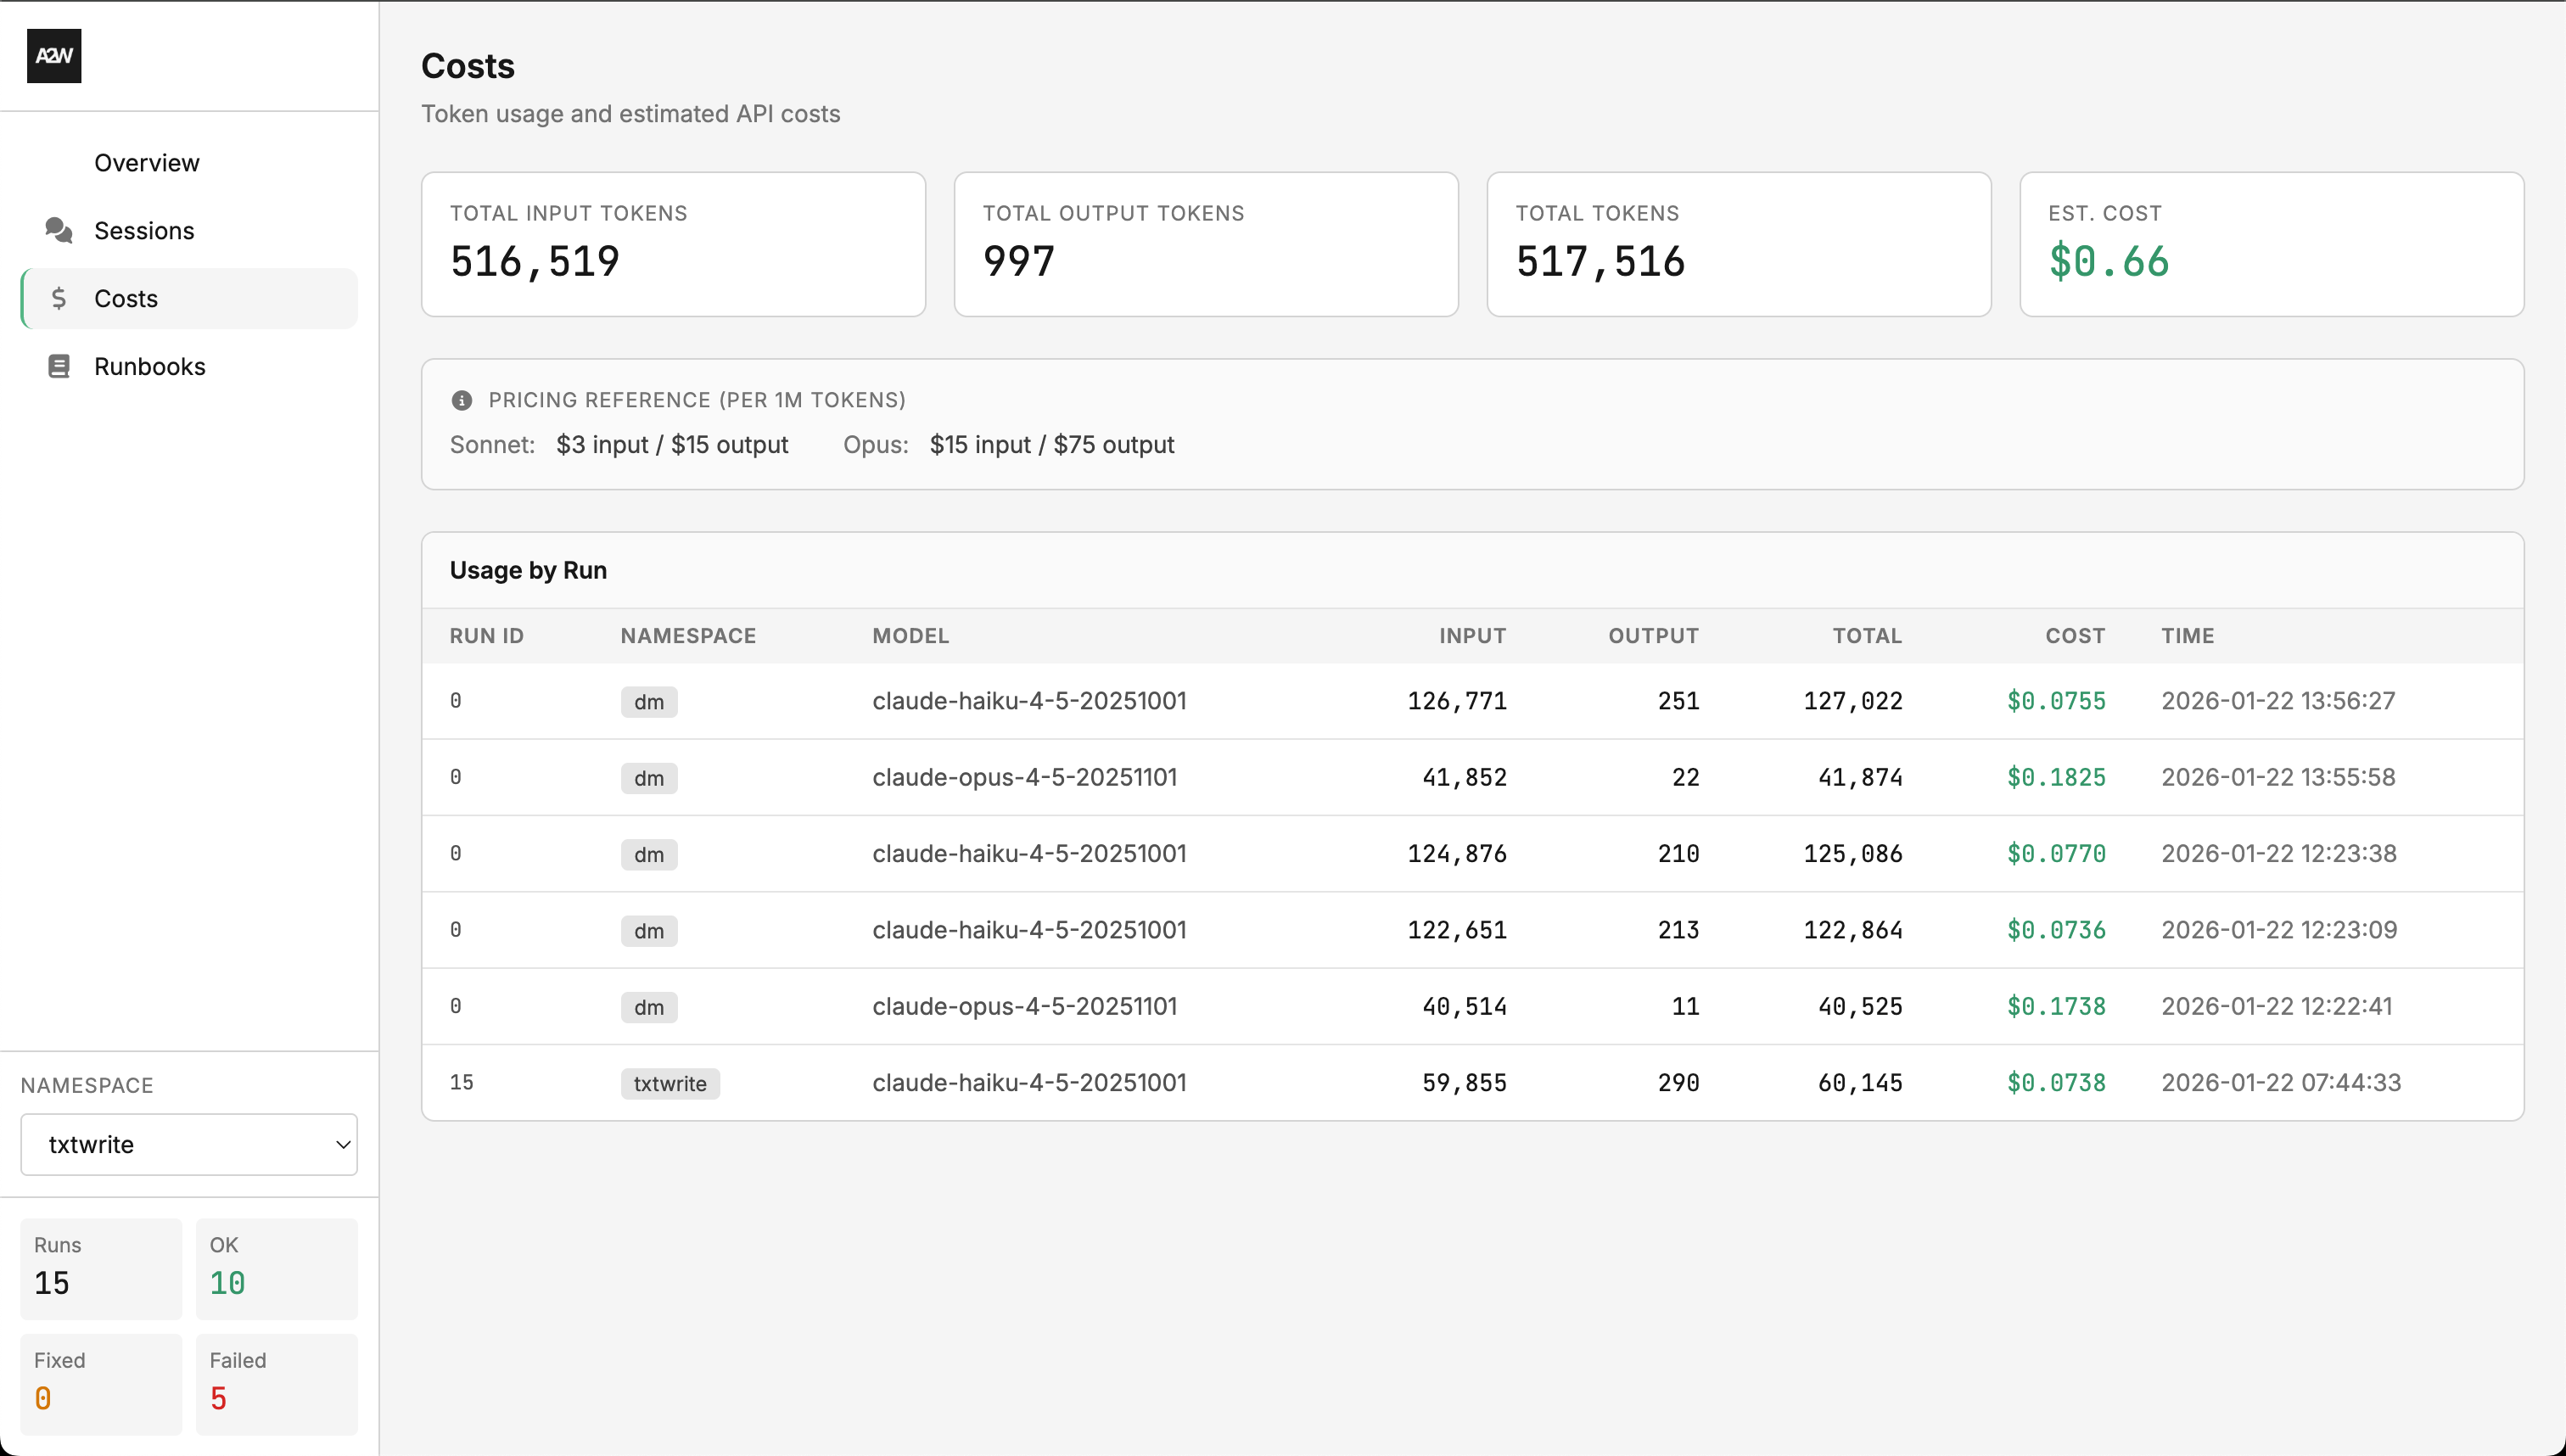Navigate to the Overview page
The height and width of the screenshot is (1456, 2566).
point(146,162)
